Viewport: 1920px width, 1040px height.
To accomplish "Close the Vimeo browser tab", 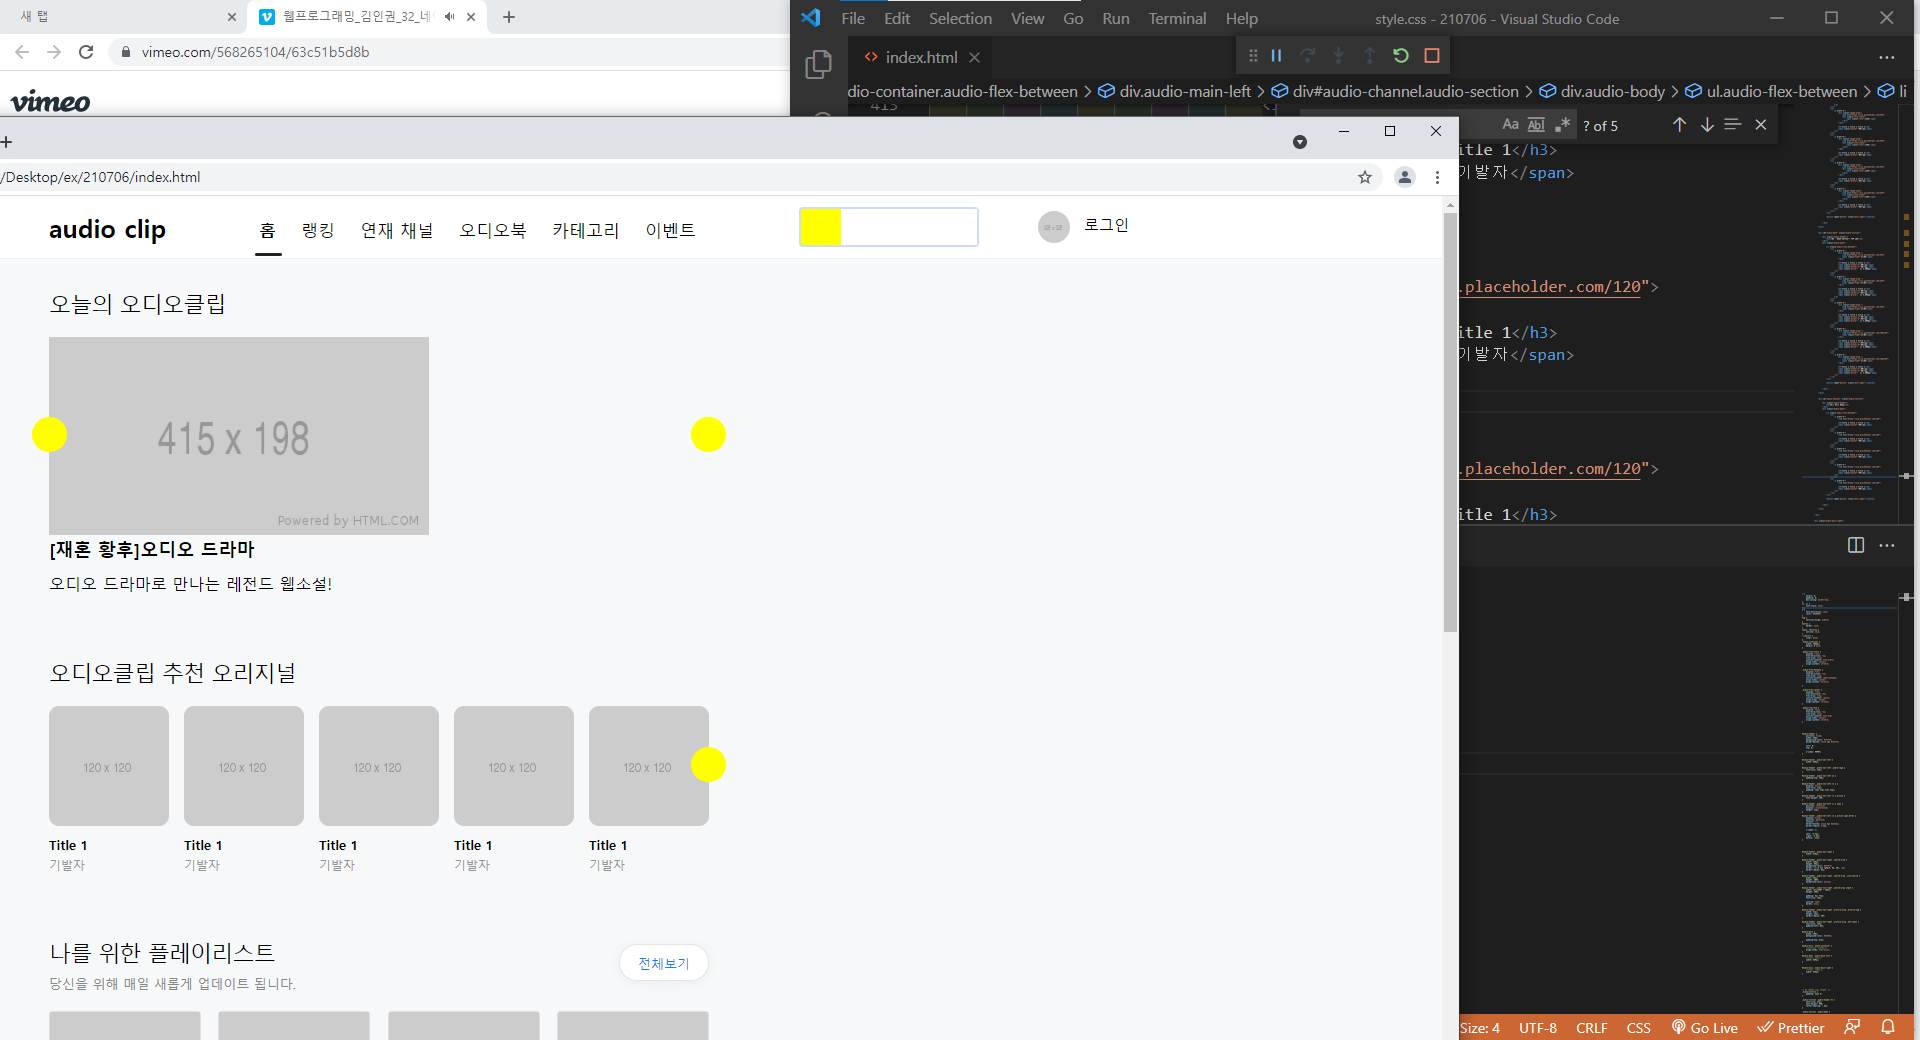I will tap(471, 17).
